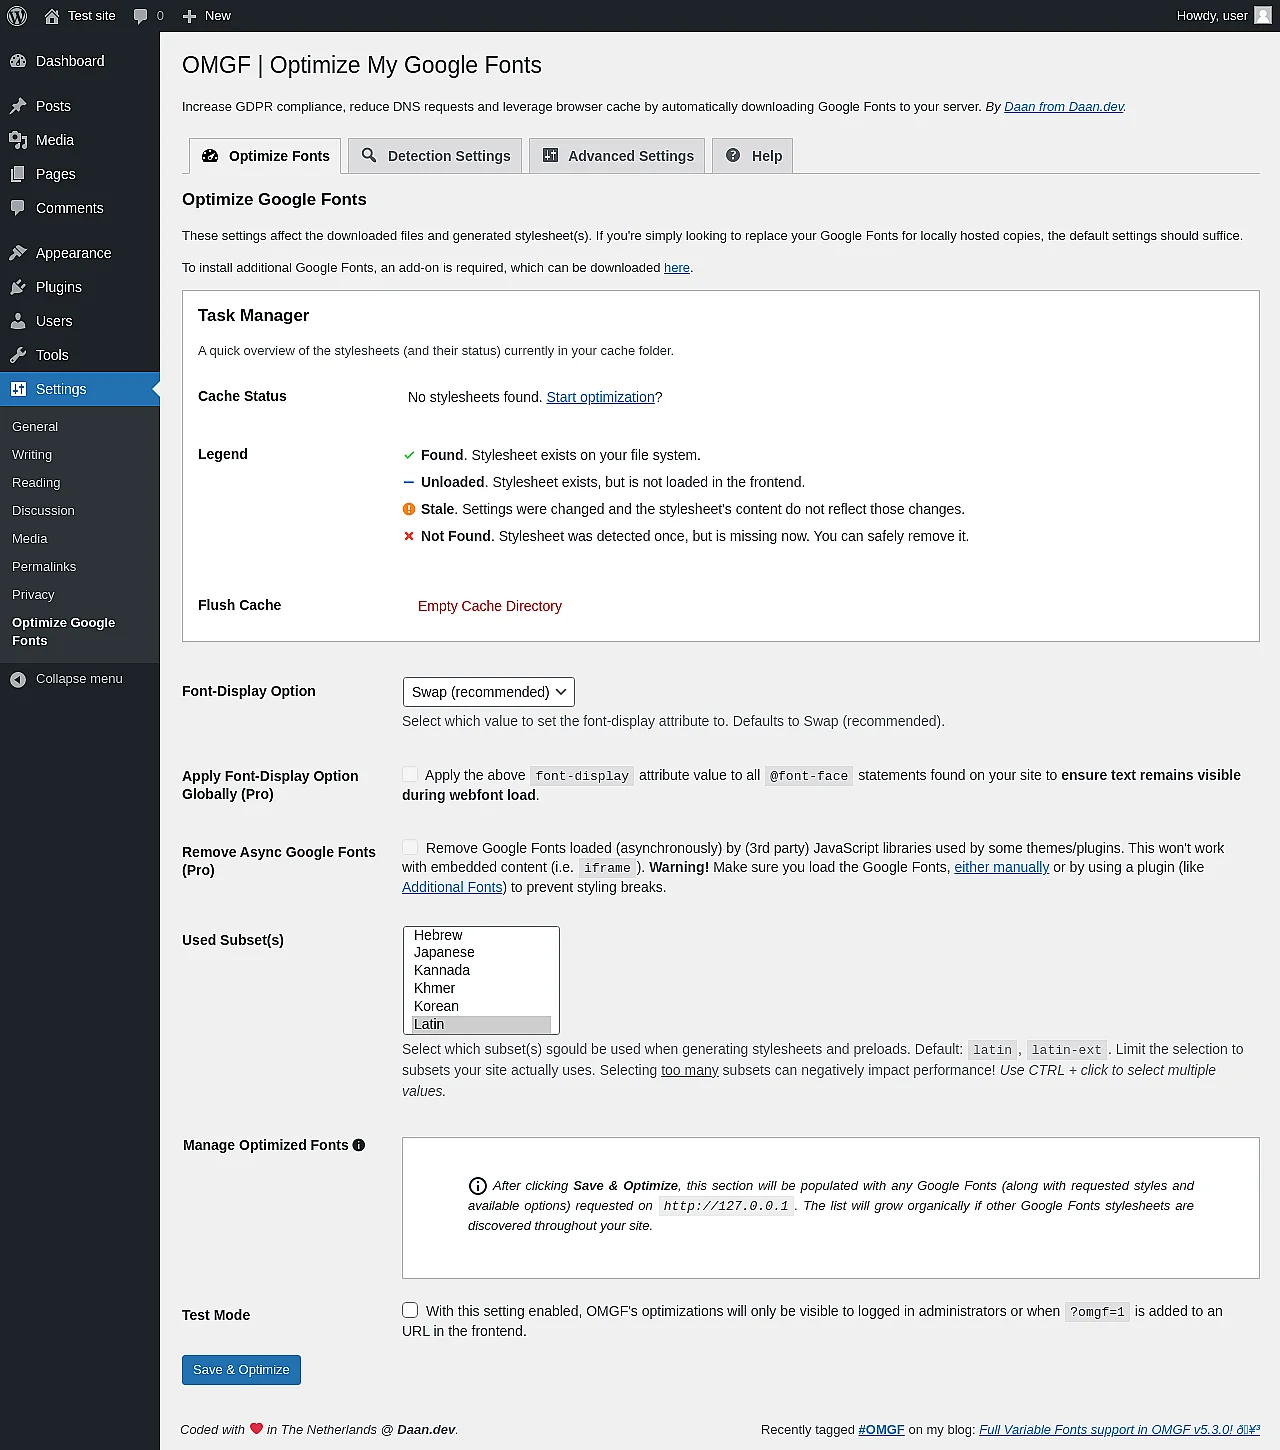Click the Pages icon in sidebar
Viewport: 1280px width, 1450px height.
pyautogui.click(x=18, y=174)
